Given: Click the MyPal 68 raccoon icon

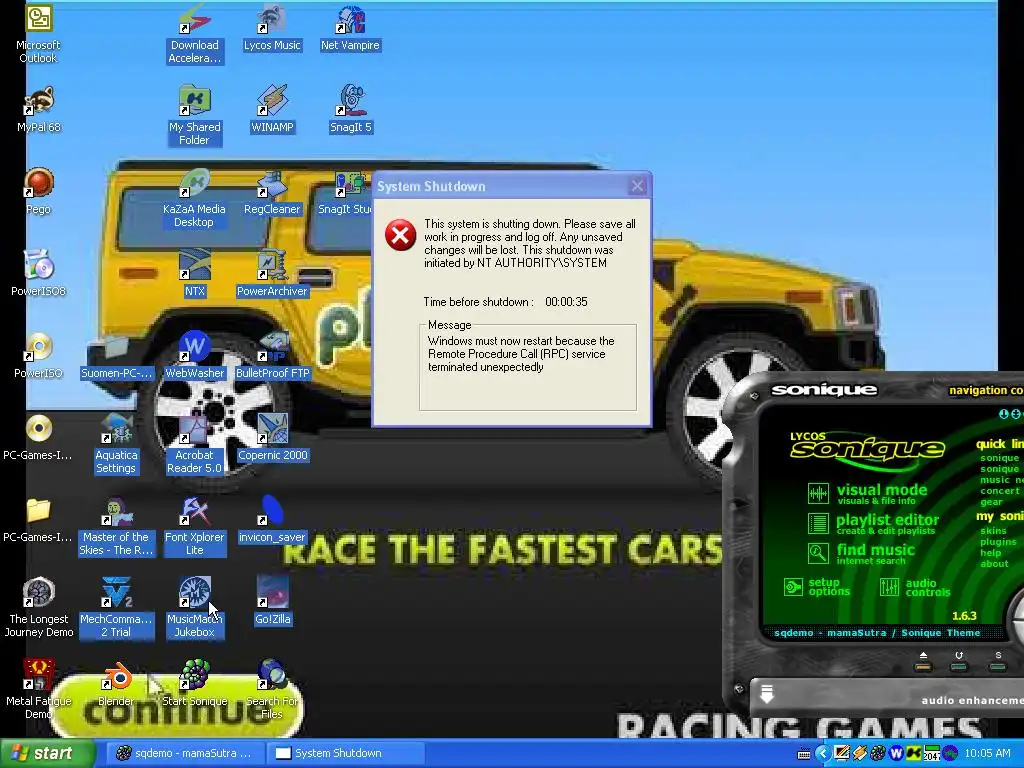Looking at the screenshot, I should [39, 101].
